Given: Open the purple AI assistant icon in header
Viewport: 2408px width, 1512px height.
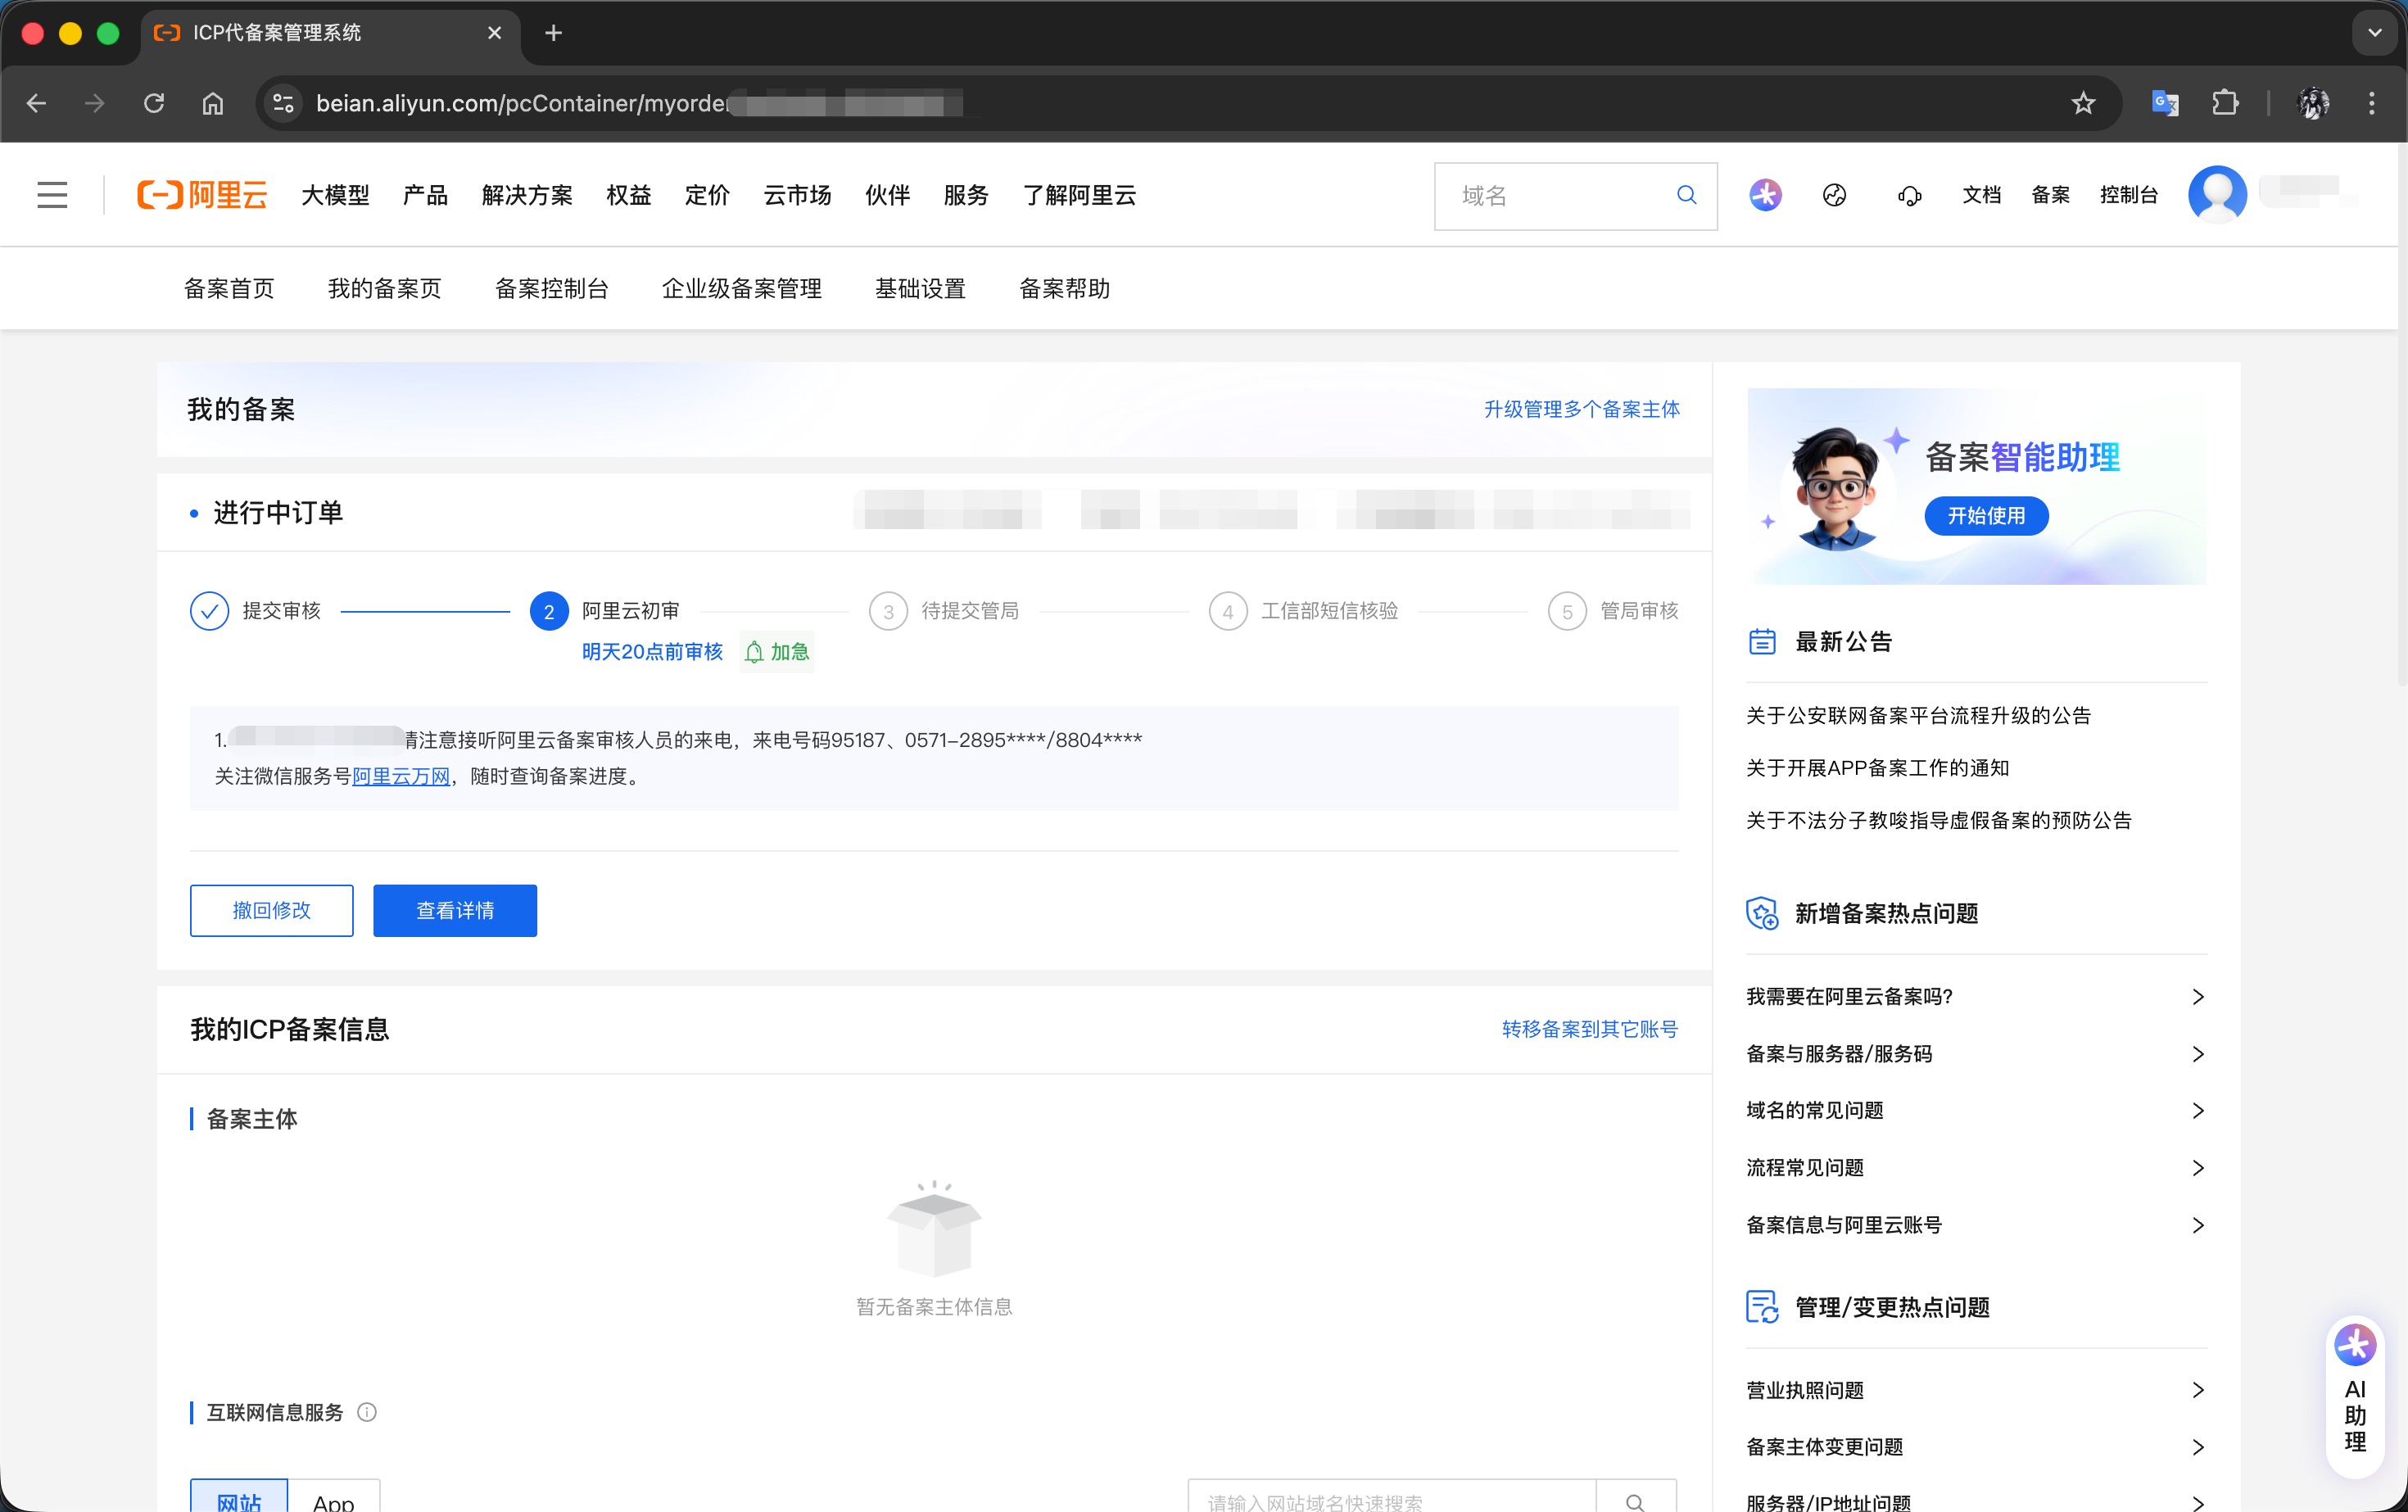Looking at the screenshot, I should click(x=1765, y=195).
